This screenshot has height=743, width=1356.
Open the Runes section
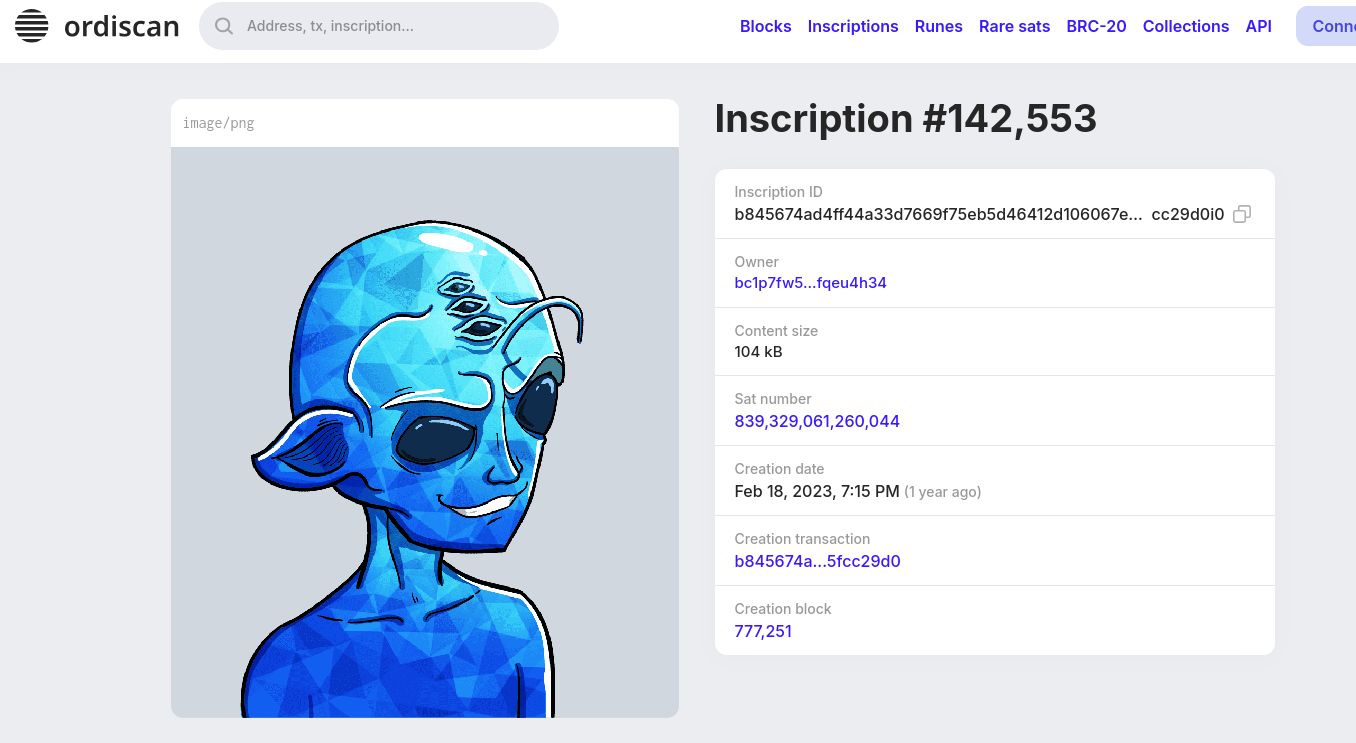click(x=938, y=26)
